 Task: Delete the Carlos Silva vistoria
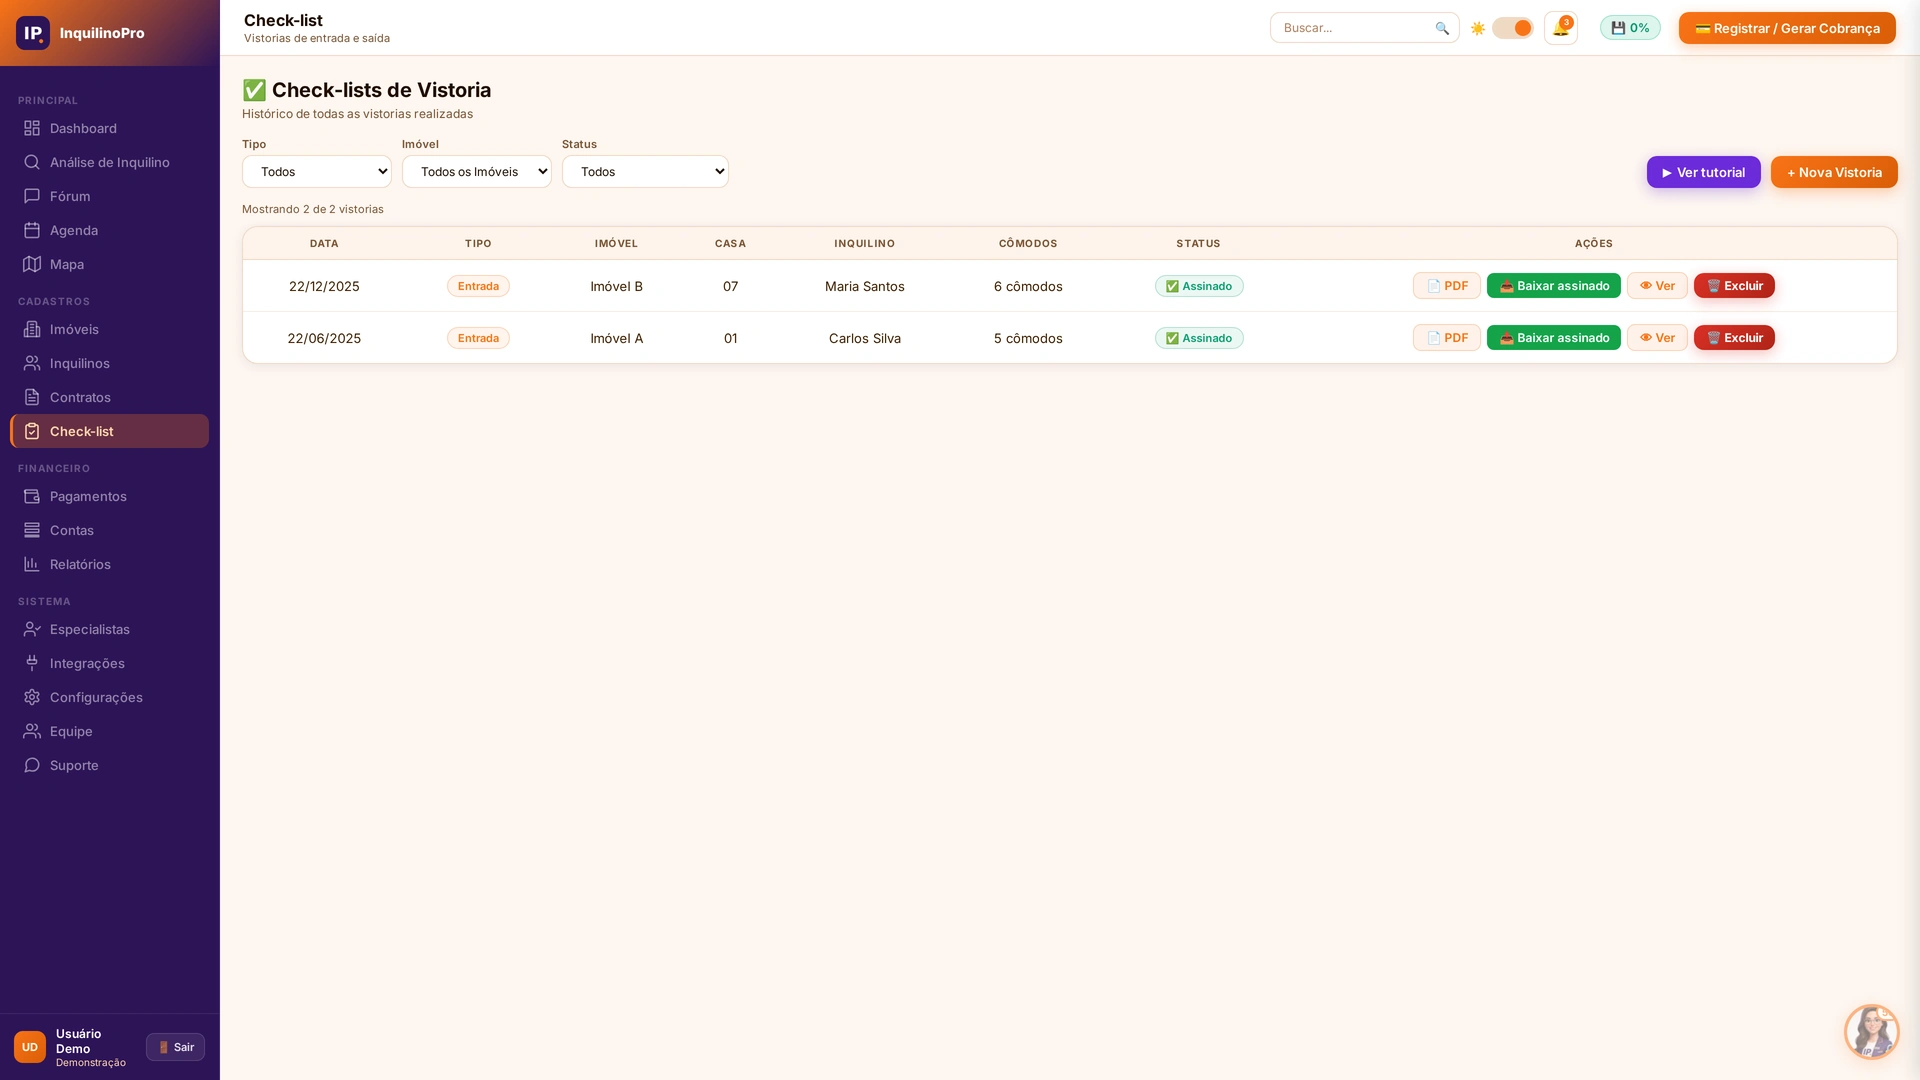tap(1734, 338)
